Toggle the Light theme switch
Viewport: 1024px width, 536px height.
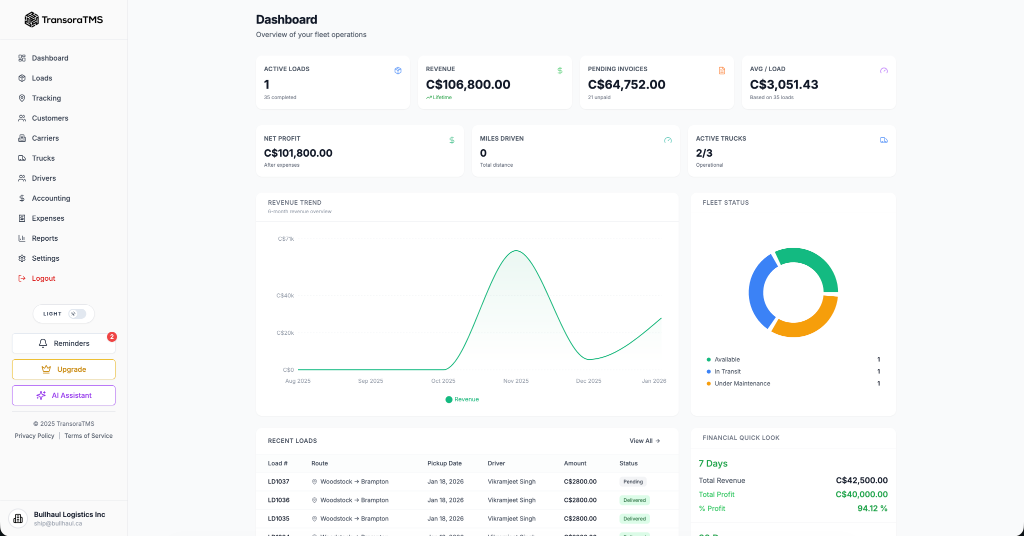pyautogui.click(x=77, y=314)
